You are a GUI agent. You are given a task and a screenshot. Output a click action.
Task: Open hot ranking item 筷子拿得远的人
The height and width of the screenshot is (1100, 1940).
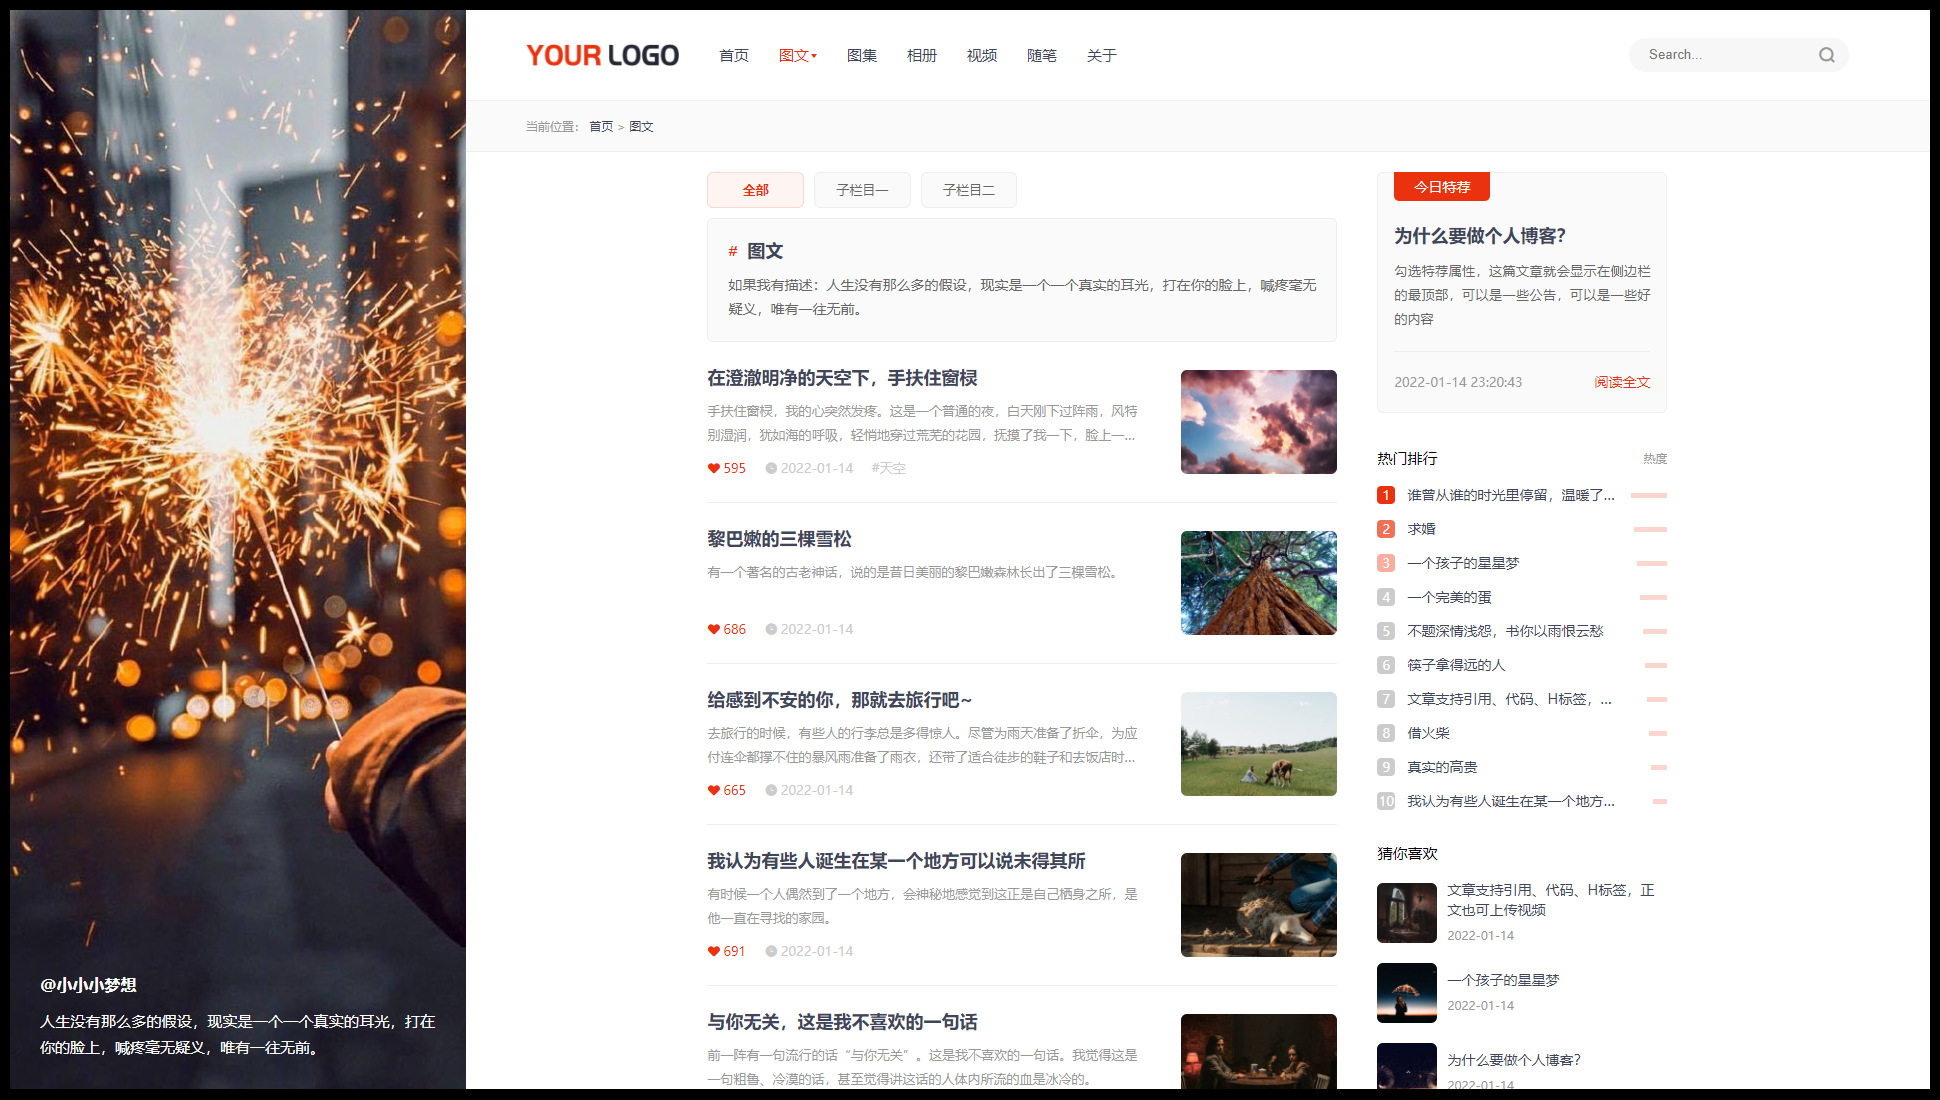[x=1456, y=665]
